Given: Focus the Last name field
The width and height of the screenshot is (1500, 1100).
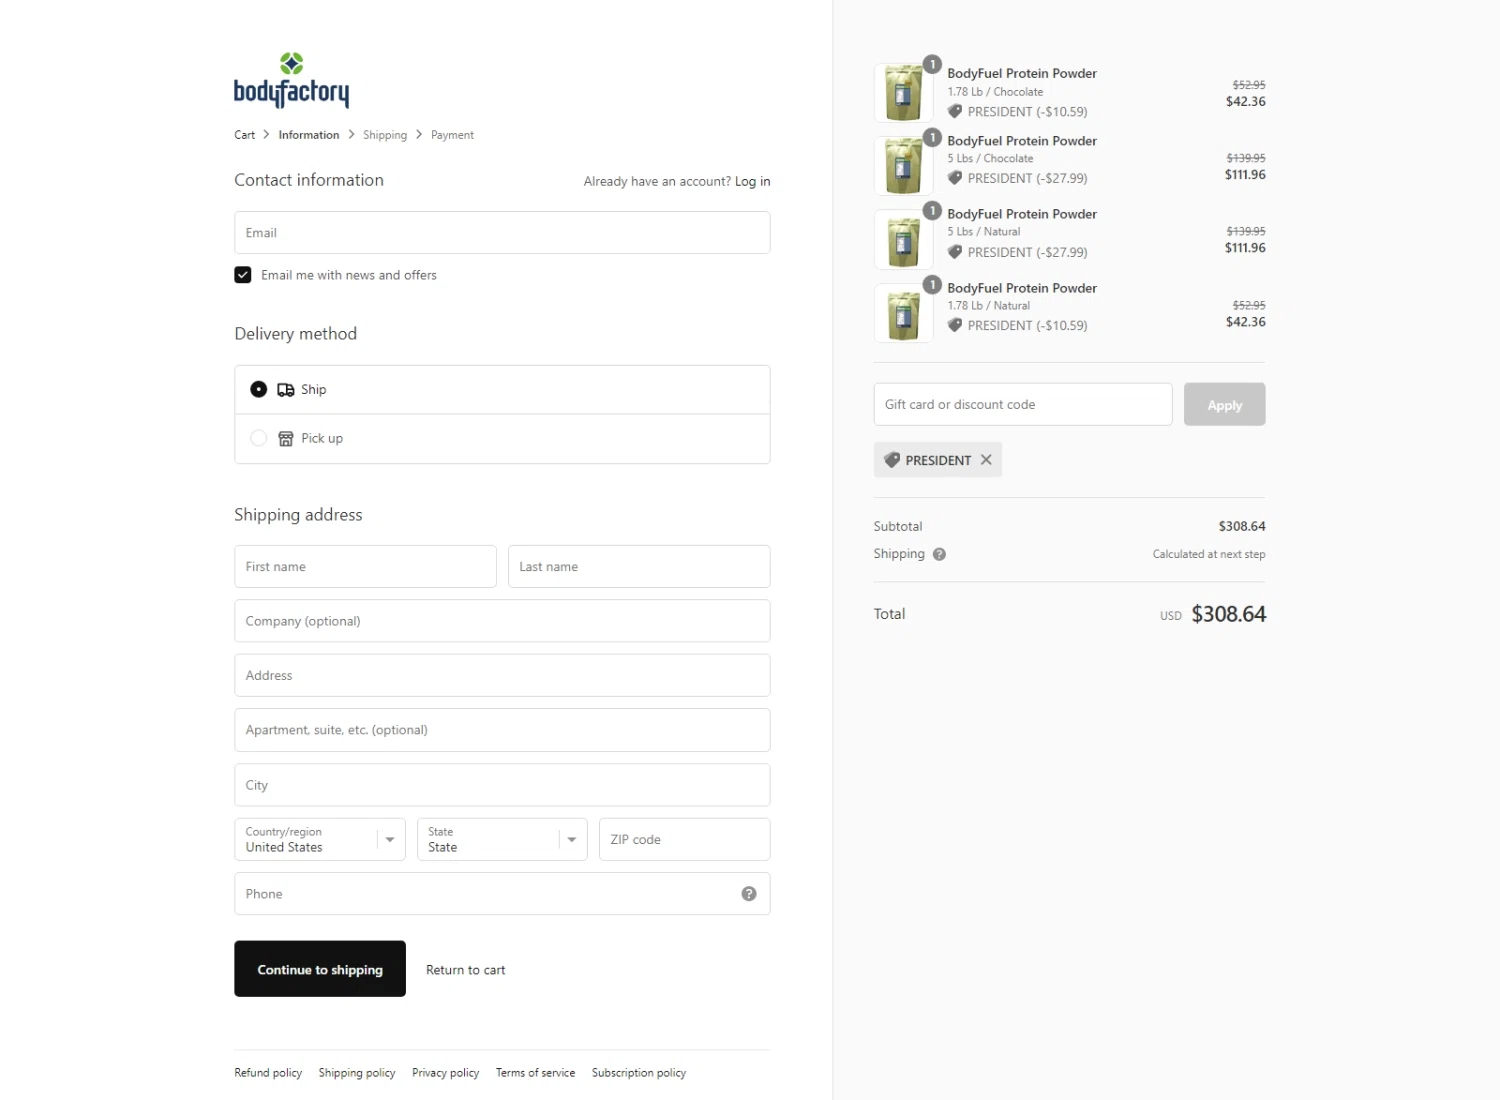Looking at the screenshot, I should click(x=639, y=567).
